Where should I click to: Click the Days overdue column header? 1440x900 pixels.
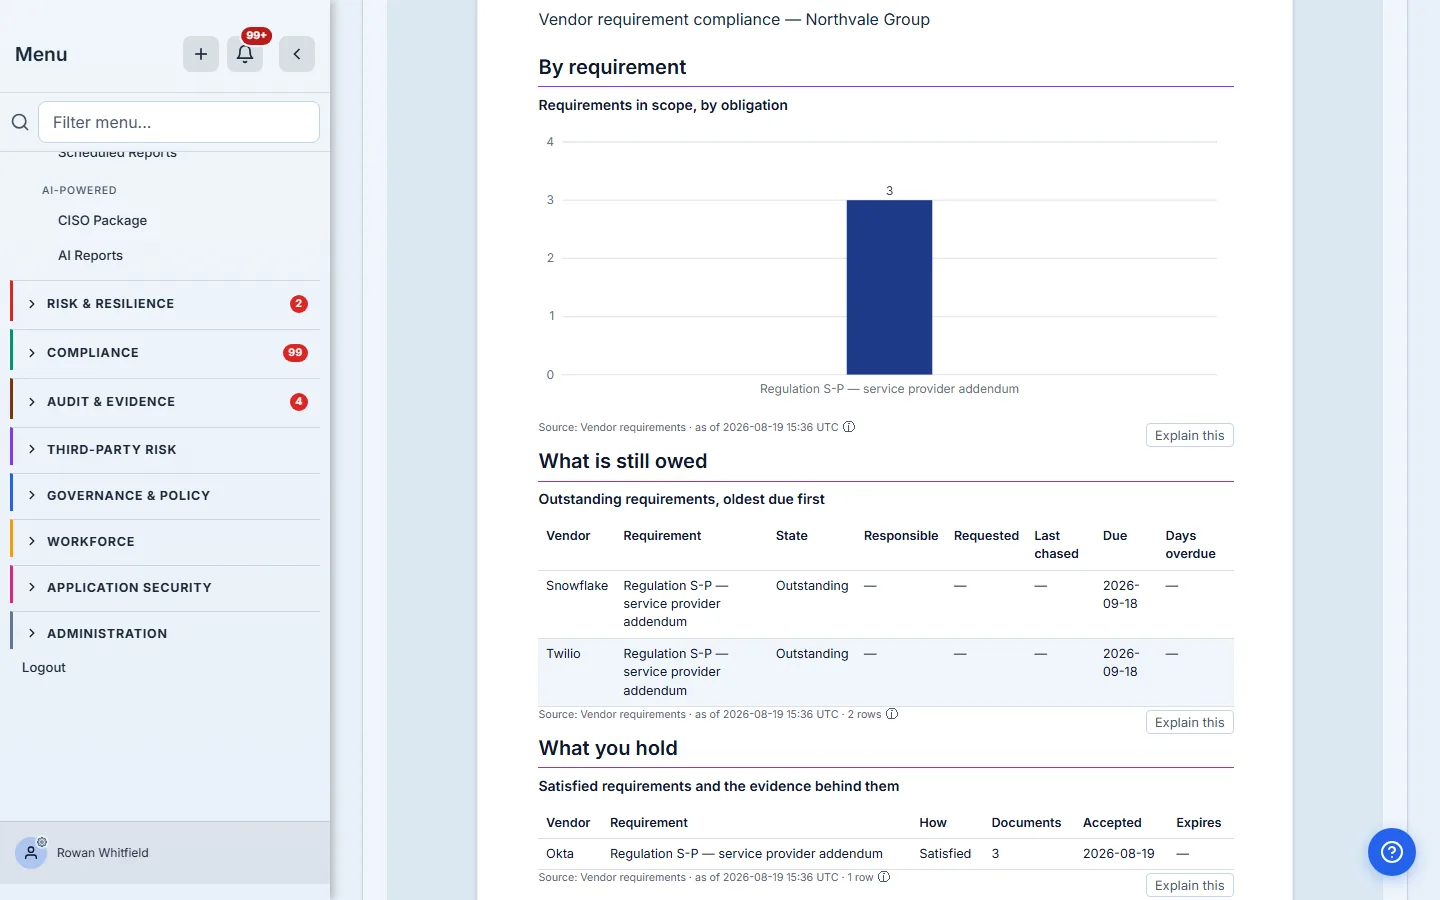pos(1190,545)
